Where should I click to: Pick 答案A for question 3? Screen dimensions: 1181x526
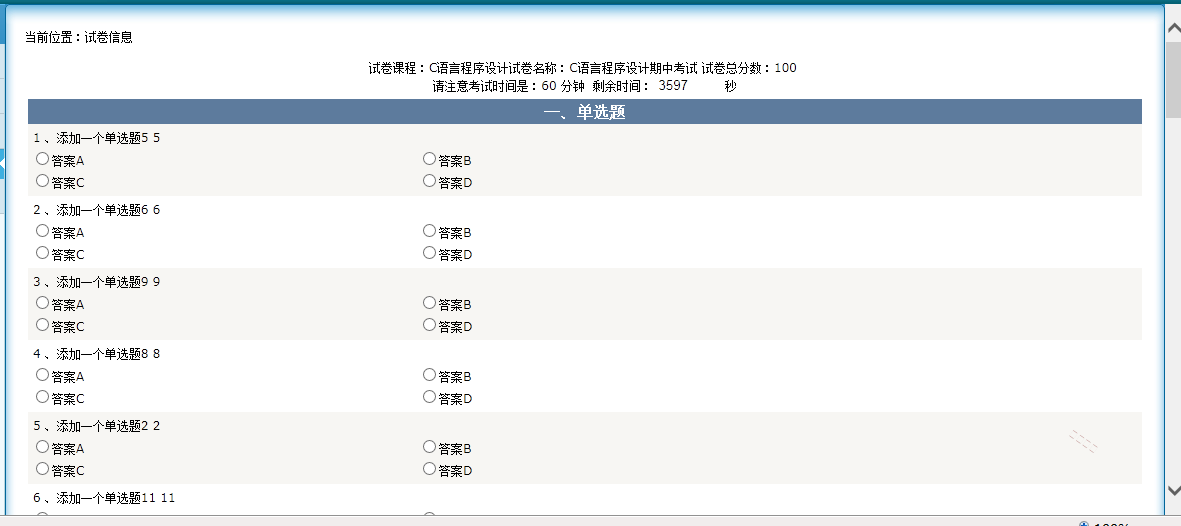[42, 302]
